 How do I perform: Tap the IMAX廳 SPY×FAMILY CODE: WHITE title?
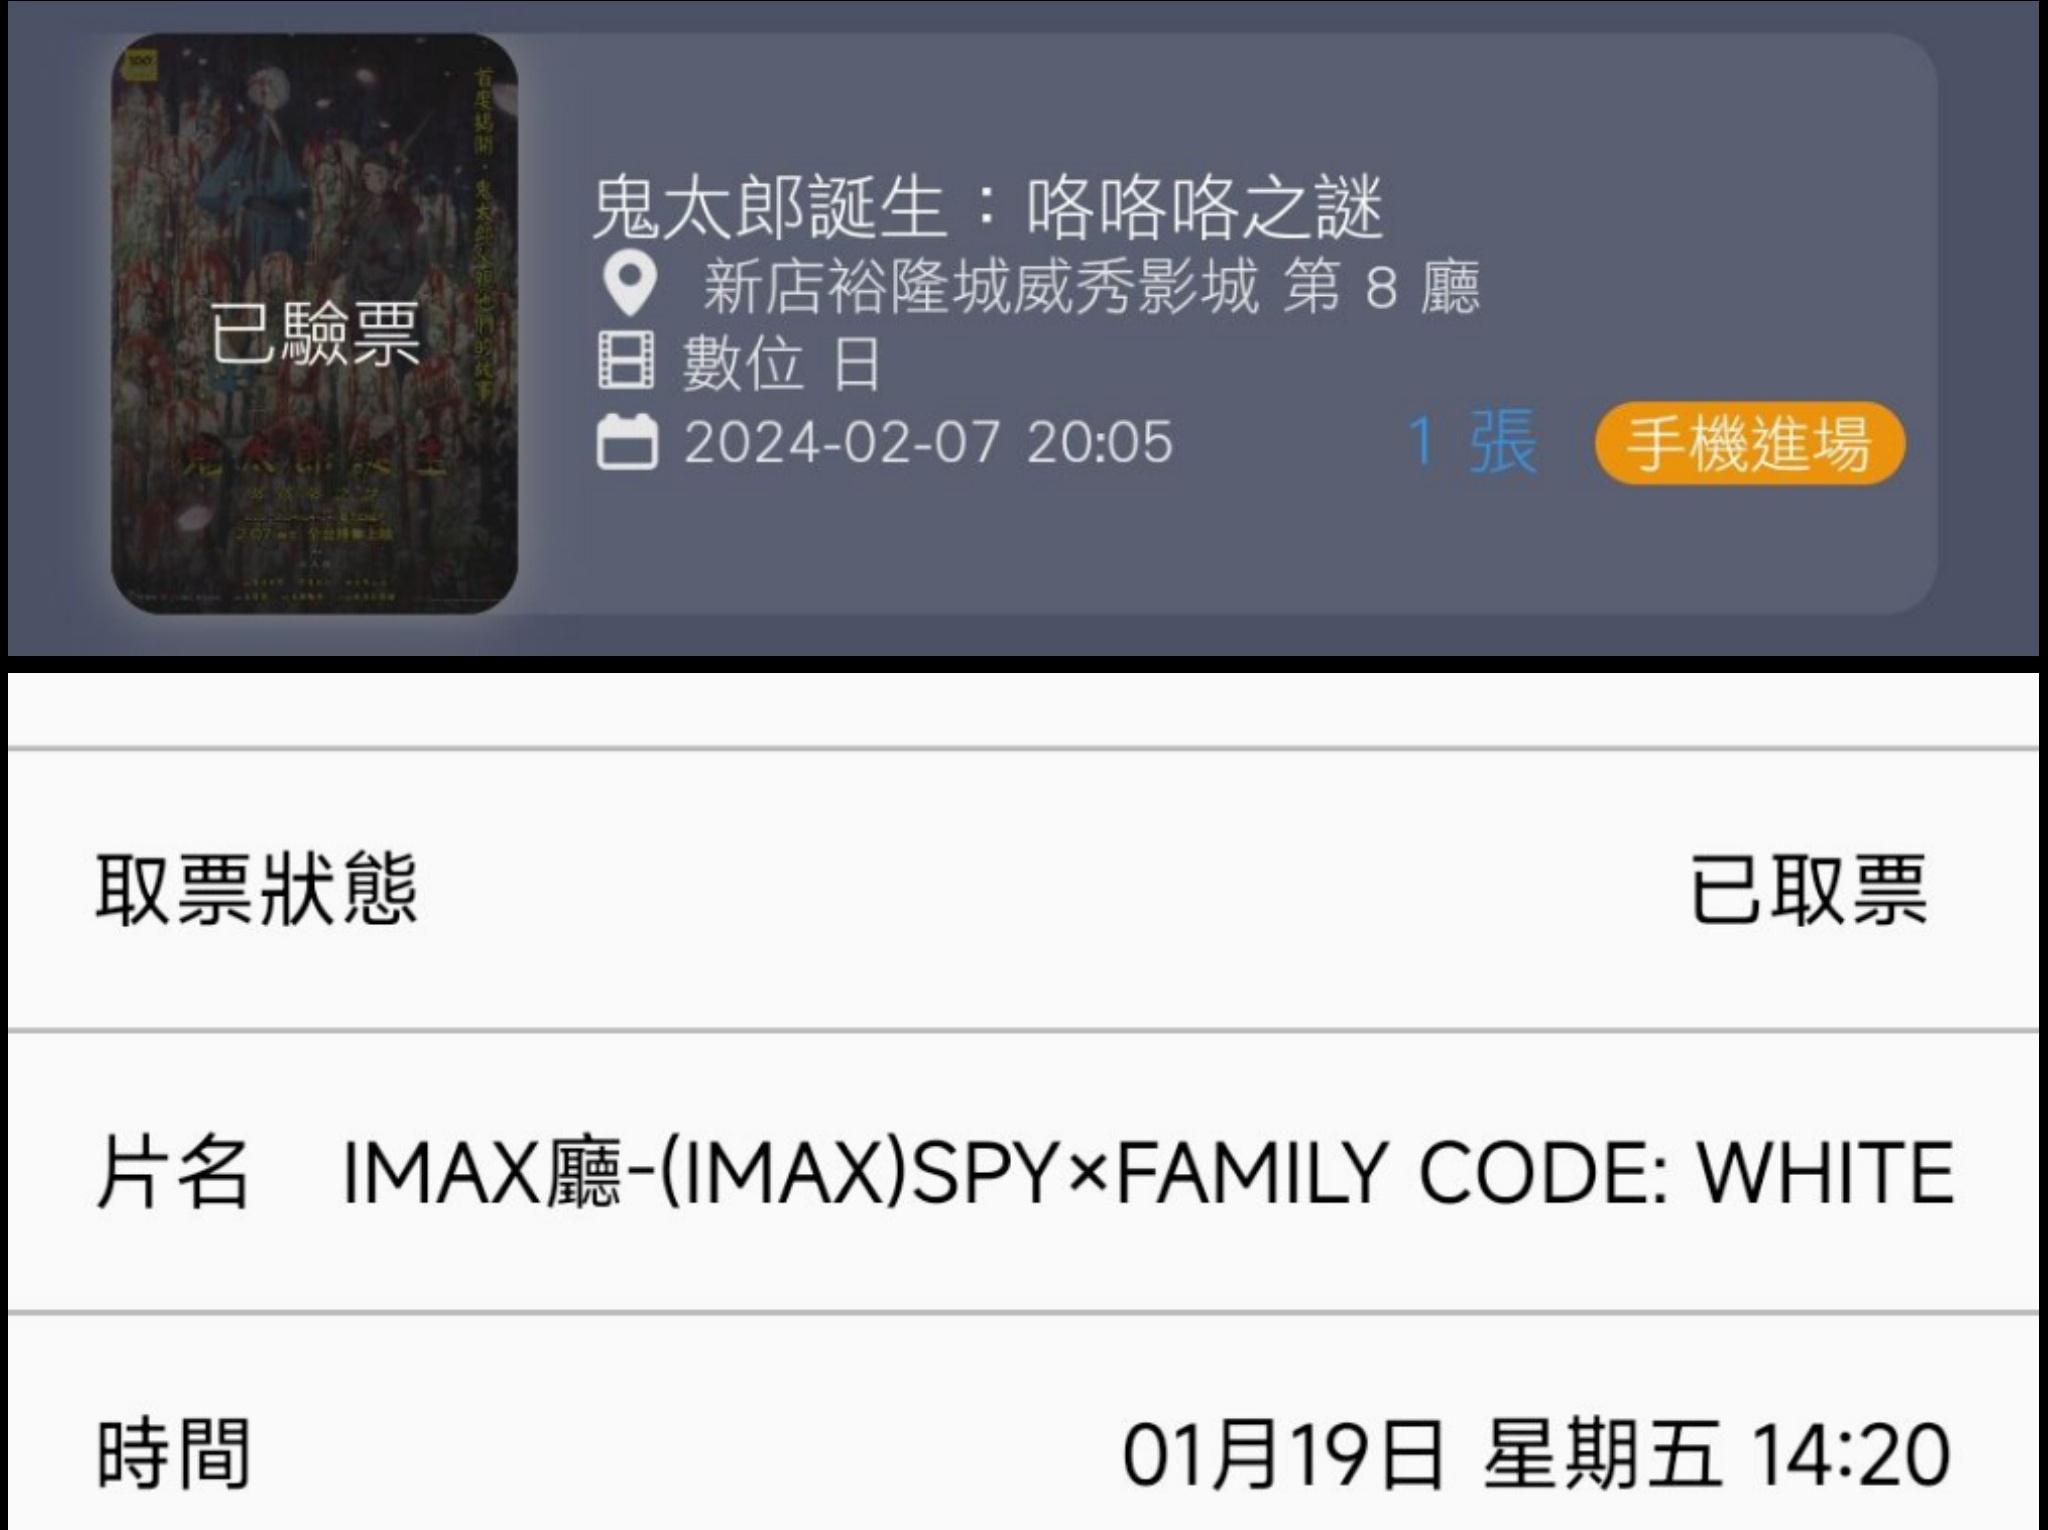(1147, 1172)
